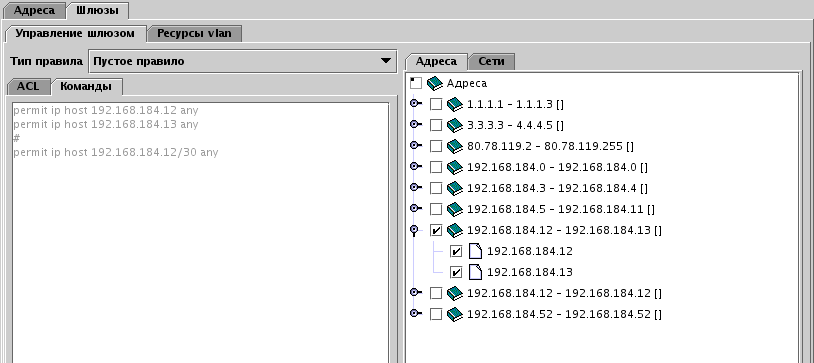Screen dimensions: 814x363
Task: Click document icon of 192.168.184.13 leaf
Action: (x=475, y=272)
